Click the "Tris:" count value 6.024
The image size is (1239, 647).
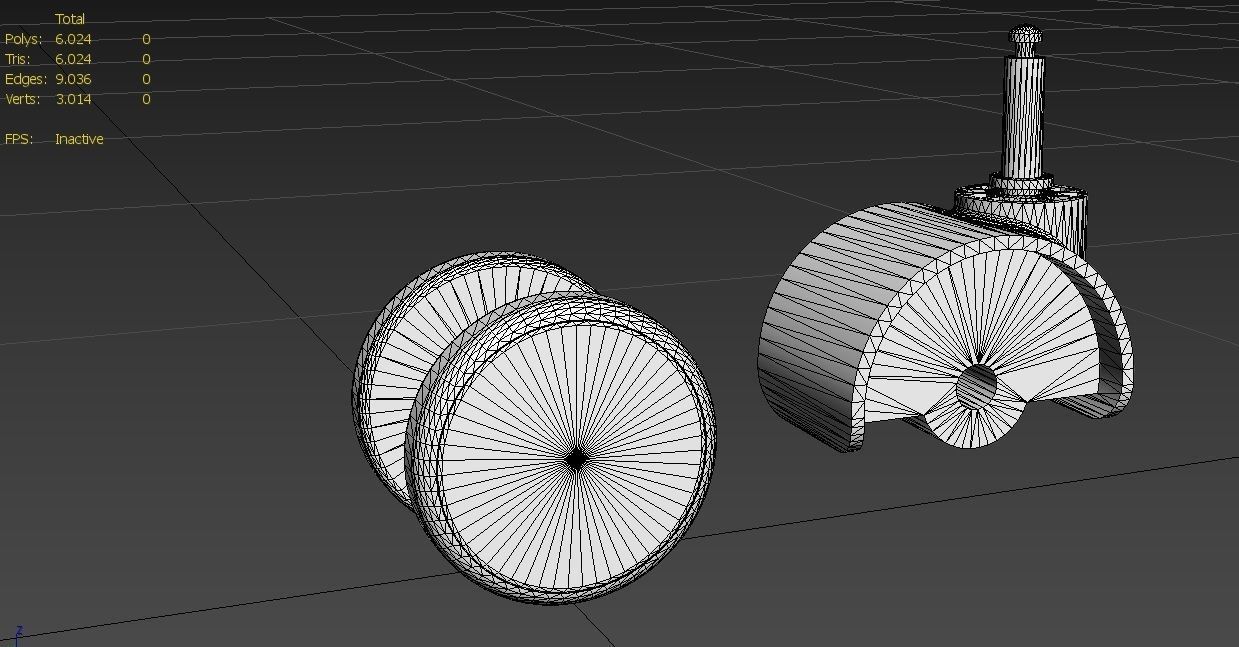(x=73, y=59)
